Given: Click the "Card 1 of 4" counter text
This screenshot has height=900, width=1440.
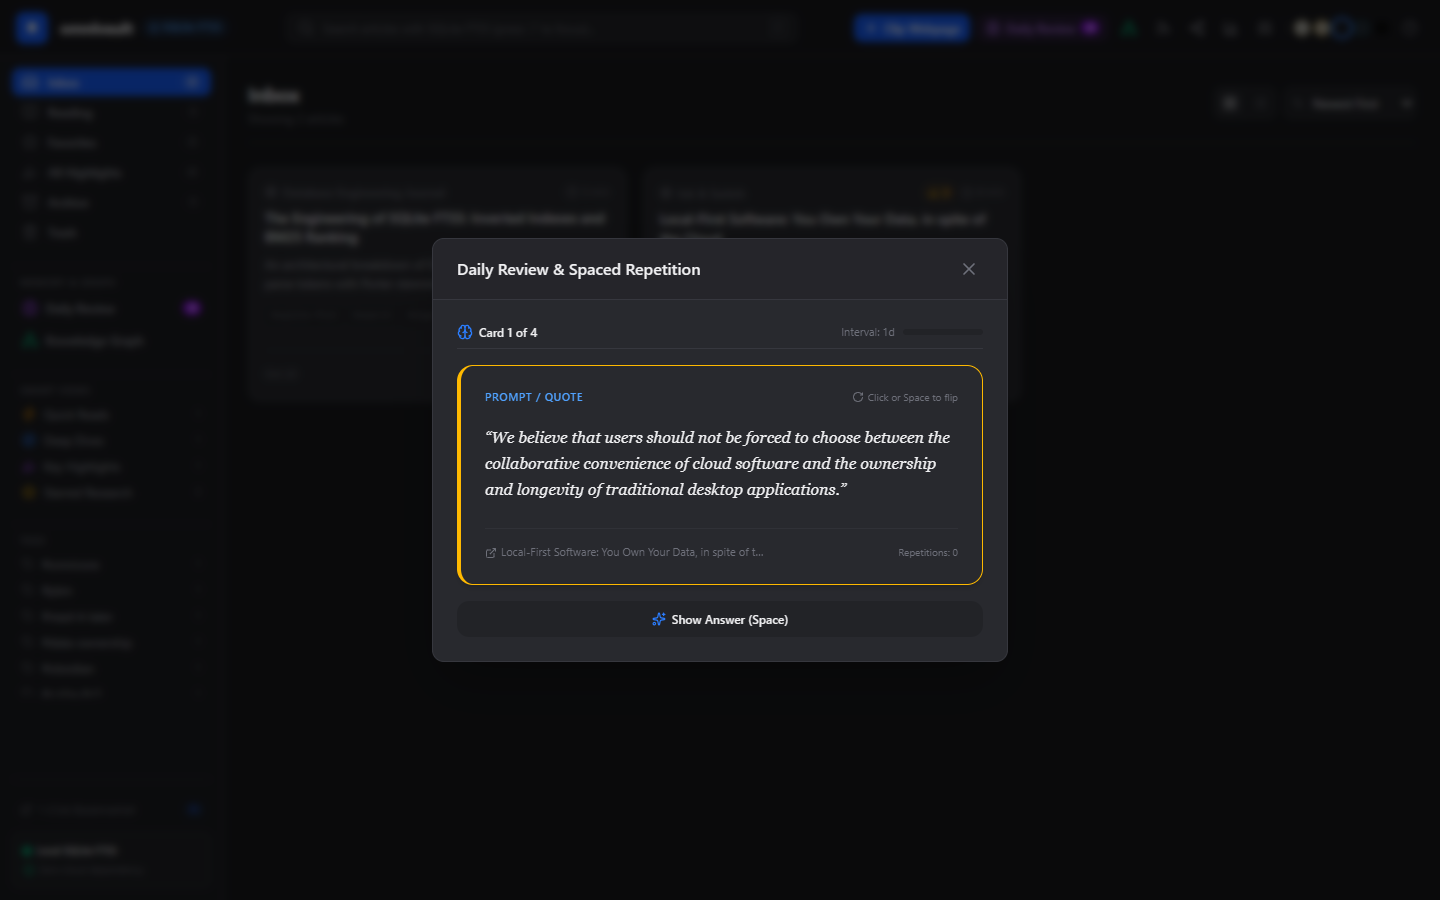Looking at the screenshot, I should coord(508,333).
